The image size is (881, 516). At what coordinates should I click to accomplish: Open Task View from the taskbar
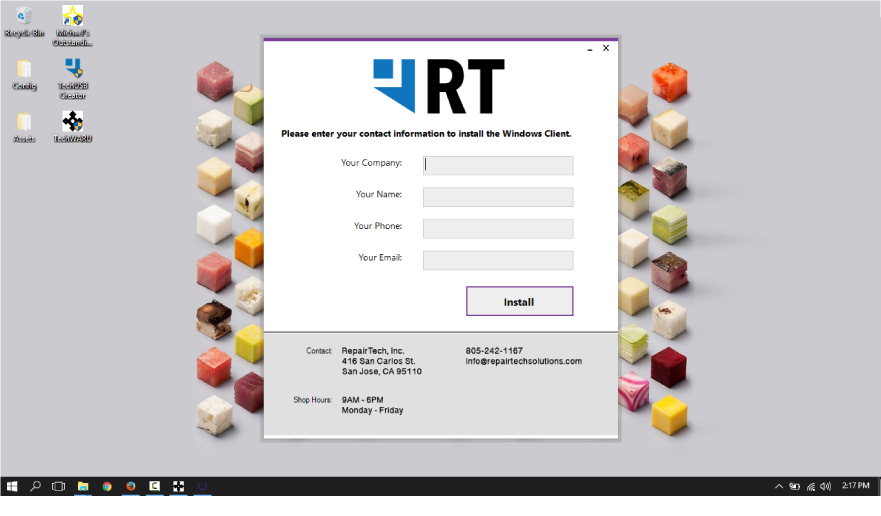click(58, 486)
